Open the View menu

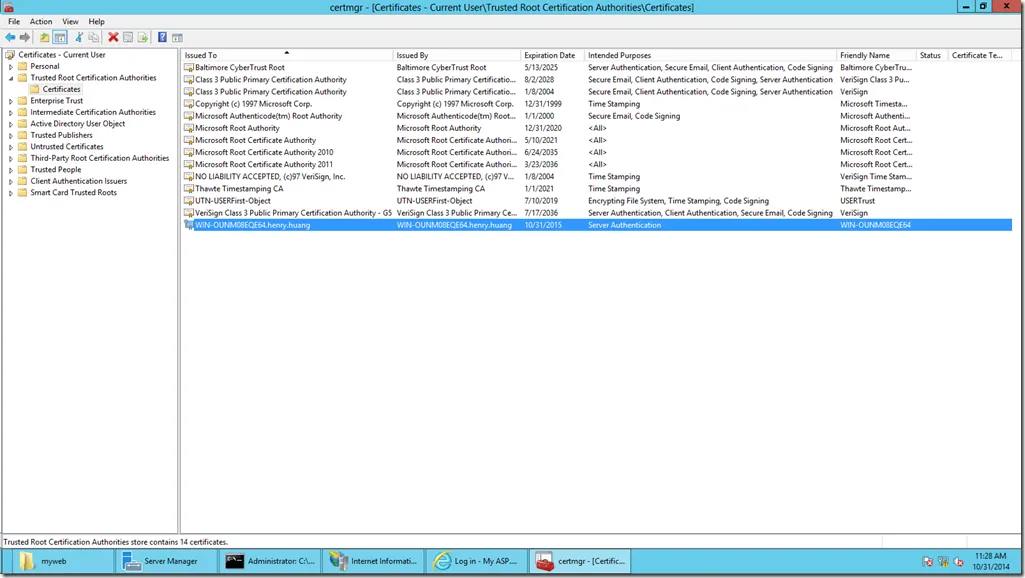(70, 22)
